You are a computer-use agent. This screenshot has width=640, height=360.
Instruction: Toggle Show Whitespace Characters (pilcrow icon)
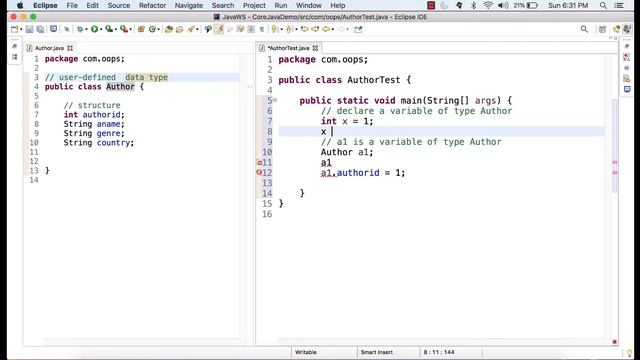pyautogui.click(x=262, y=29)
